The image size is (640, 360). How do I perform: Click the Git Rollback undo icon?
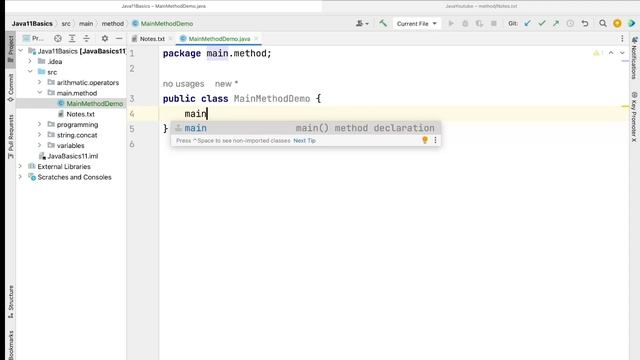tap(585, 24)
